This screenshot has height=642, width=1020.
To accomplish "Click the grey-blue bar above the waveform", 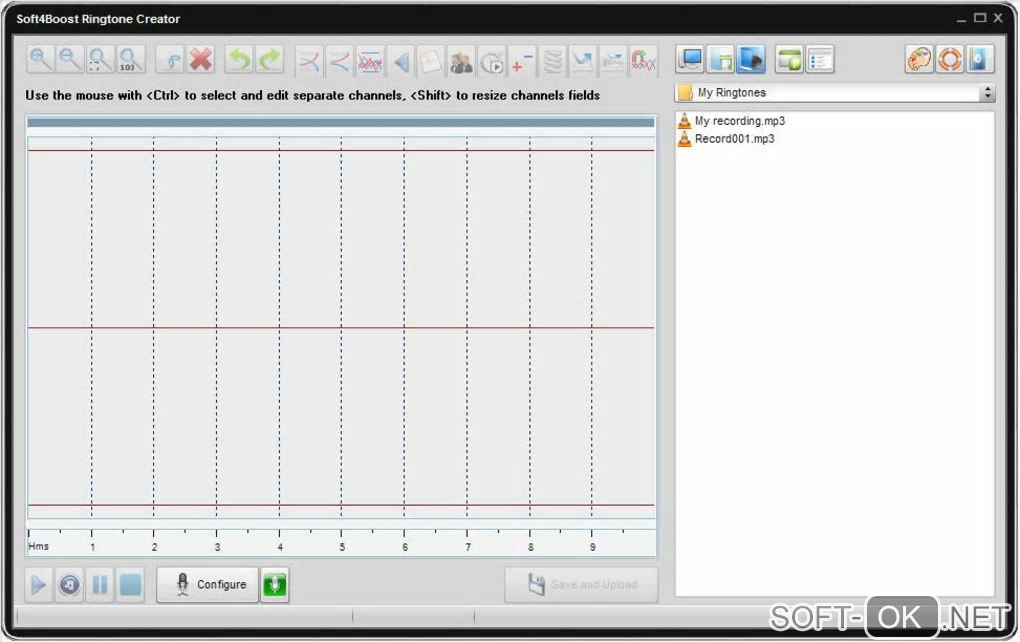I will (341, 122).
